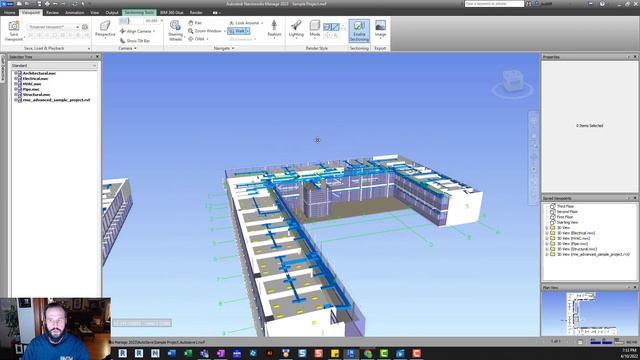This screenshot has height=360, width=640.
Task: Switch to the Sectioning Tools tab
Action: [x=139, y=13]
